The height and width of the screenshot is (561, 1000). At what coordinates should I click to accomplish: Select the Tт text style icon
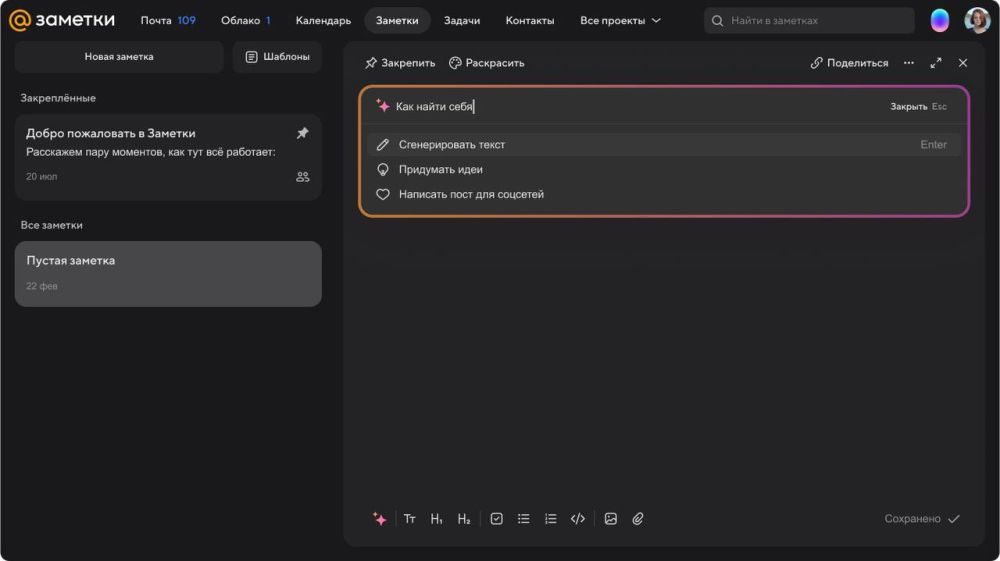pos(410,519)
